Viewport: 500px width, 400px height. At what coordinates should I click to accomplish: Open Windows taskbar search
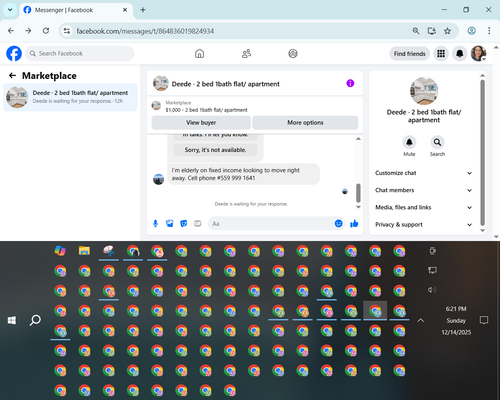pyautogui.click(x=35, y=321)
